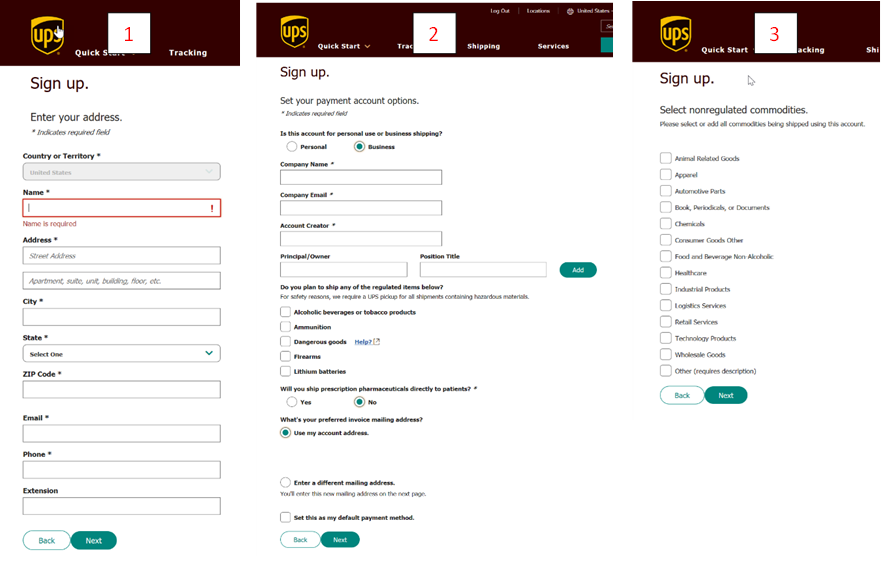Click the UPS logo in panel 3

(x=675, y=33)
